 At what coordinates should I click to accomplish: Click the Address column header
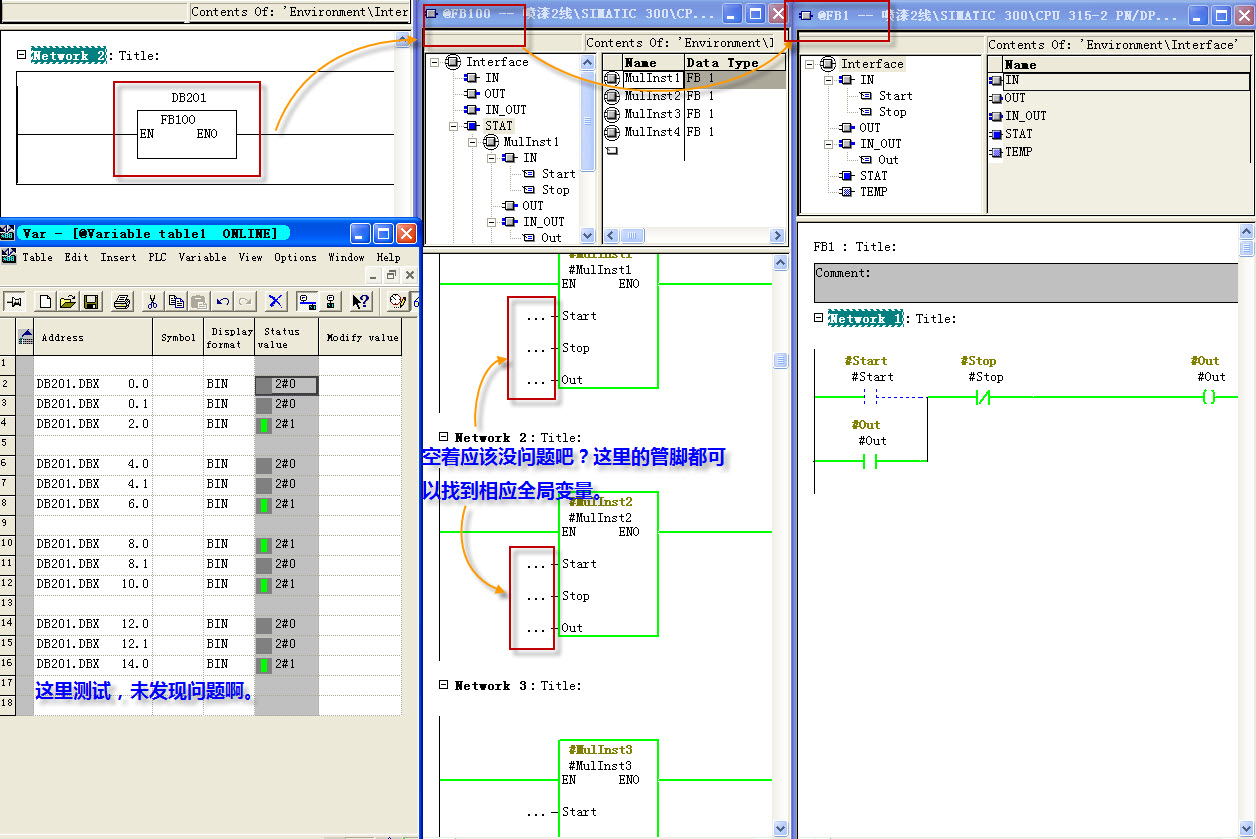(62, 338)
